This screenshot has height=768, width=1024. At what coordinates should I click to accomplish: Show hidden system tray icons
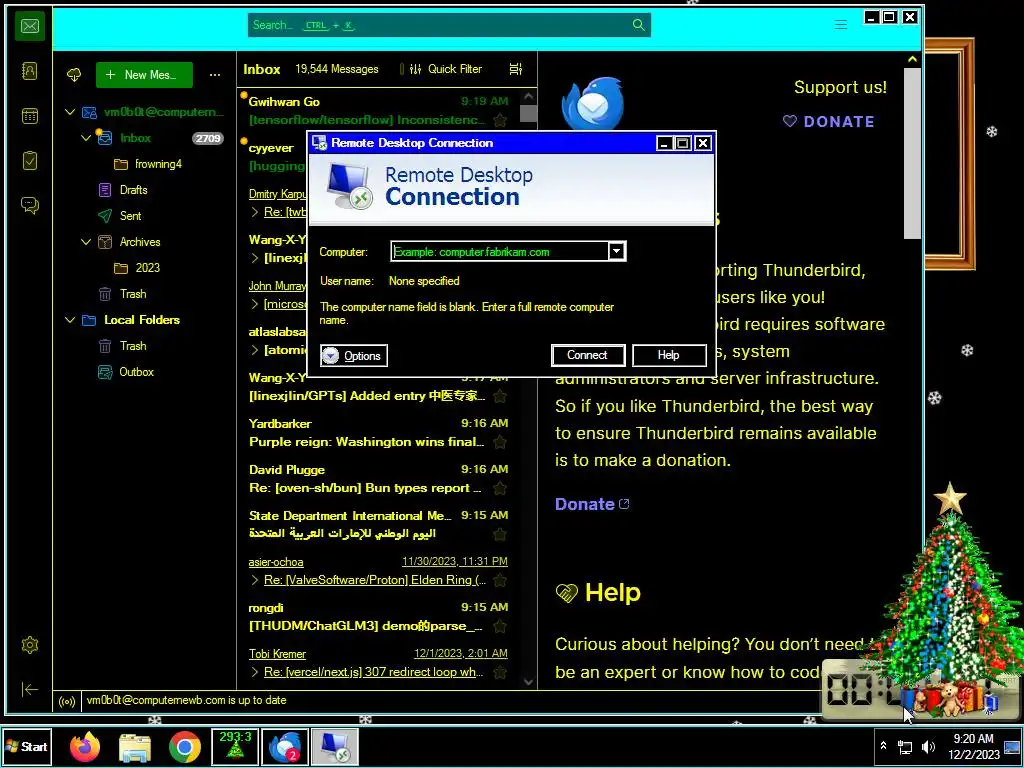(884, 746)
